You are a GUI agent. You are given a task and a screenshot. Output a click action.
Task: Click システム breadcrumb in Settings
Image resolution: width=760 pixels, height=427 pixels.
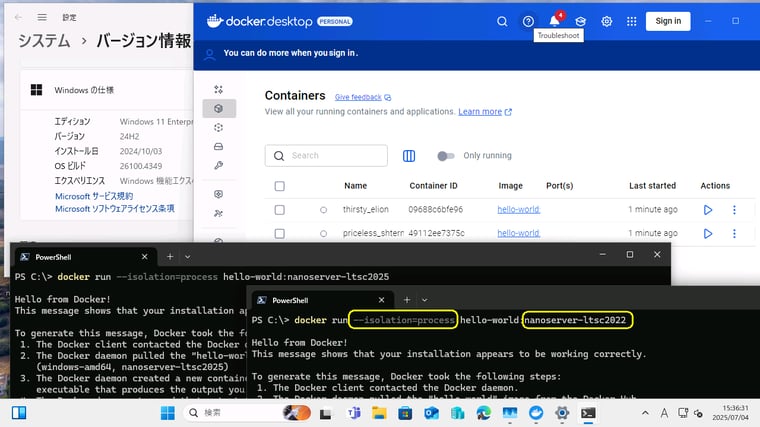[x=44, y=41]
